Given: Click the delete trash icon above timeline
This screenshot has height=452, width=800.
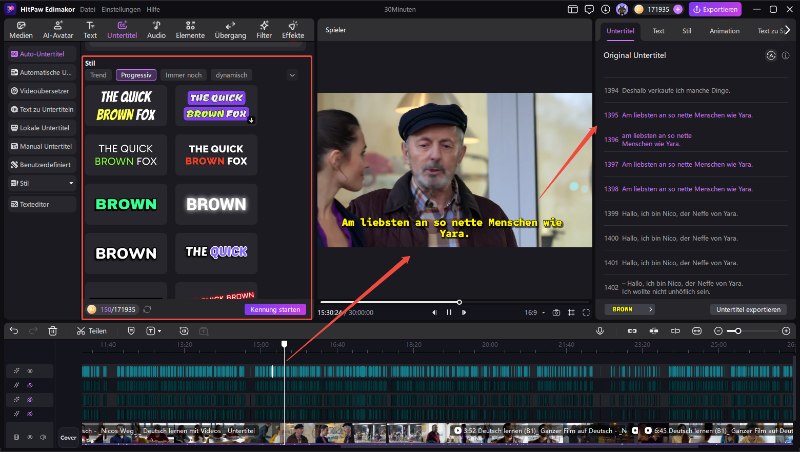Looking at the screenshot, I should pos(53,331).
